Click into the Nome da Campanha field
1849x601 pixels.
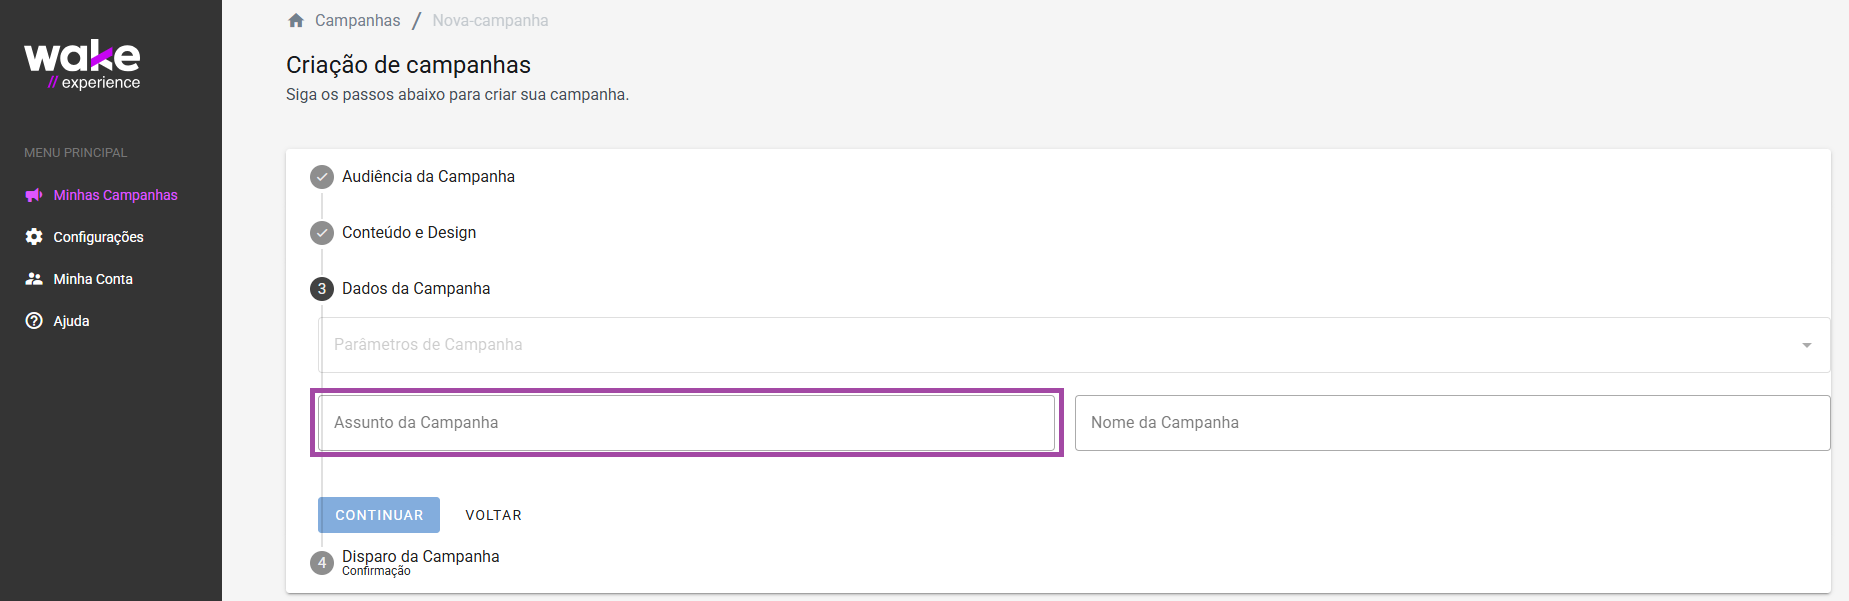pos(1451,423)
